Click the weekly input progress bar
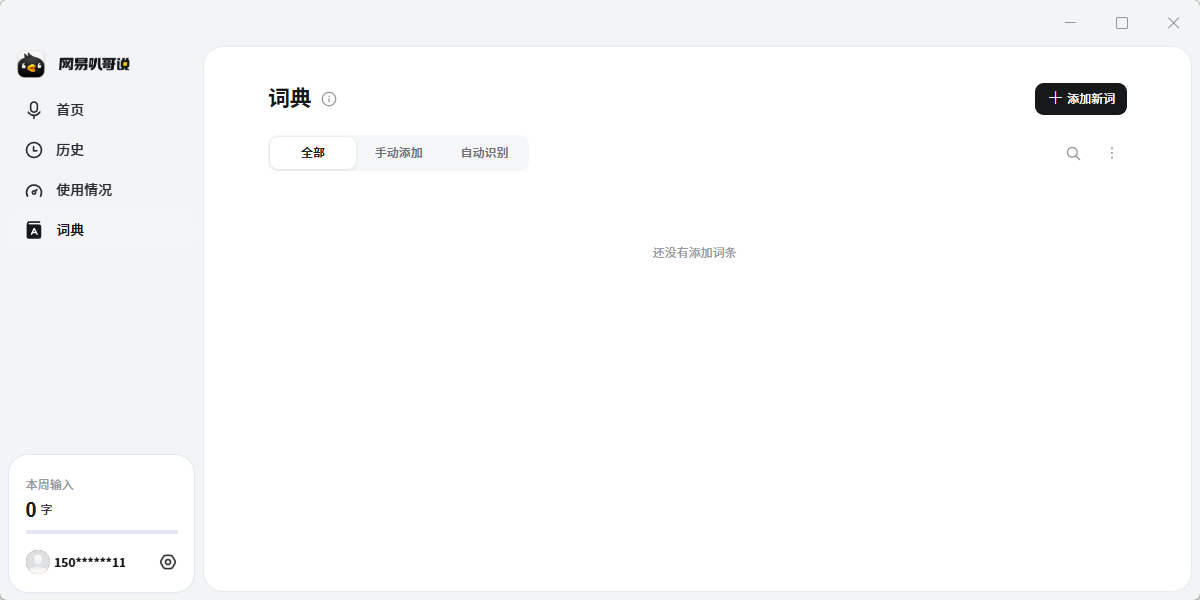 [x=102, y=532]
